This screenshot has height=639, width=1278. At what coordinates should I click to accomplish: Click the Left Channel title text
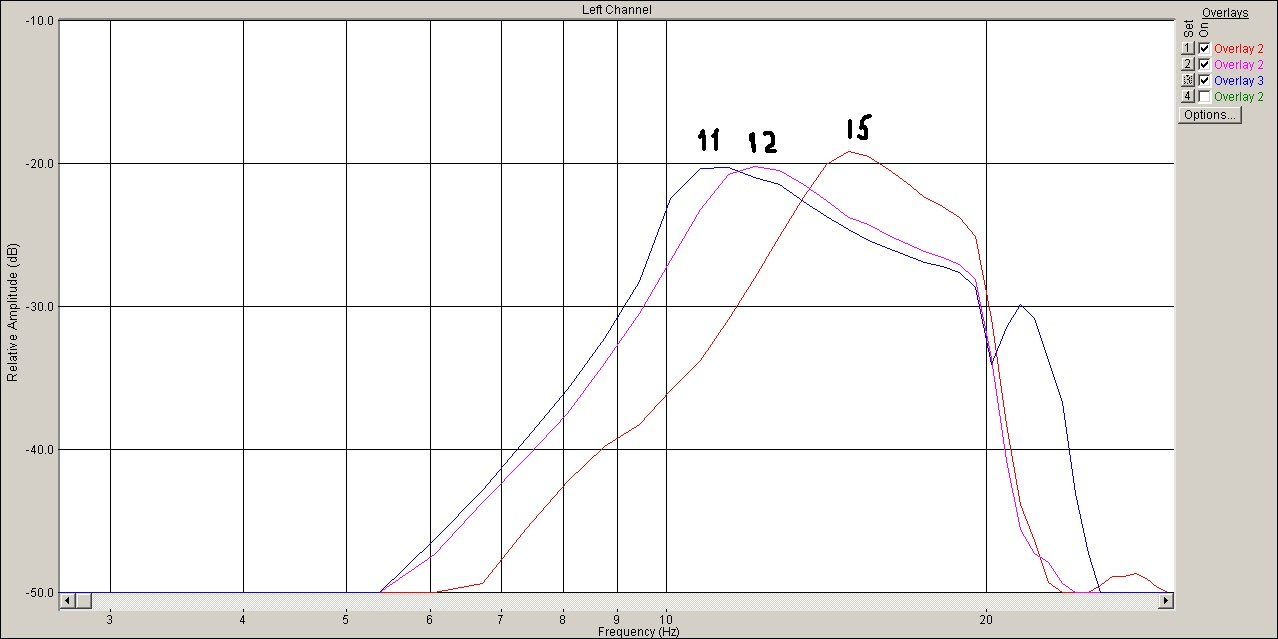[x=617, y=10]
